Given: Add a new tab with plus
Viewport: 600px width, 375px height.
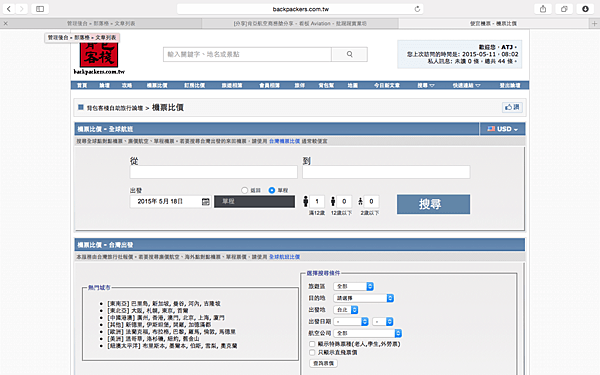Looking at the screenshot, I should pos(594,23).
